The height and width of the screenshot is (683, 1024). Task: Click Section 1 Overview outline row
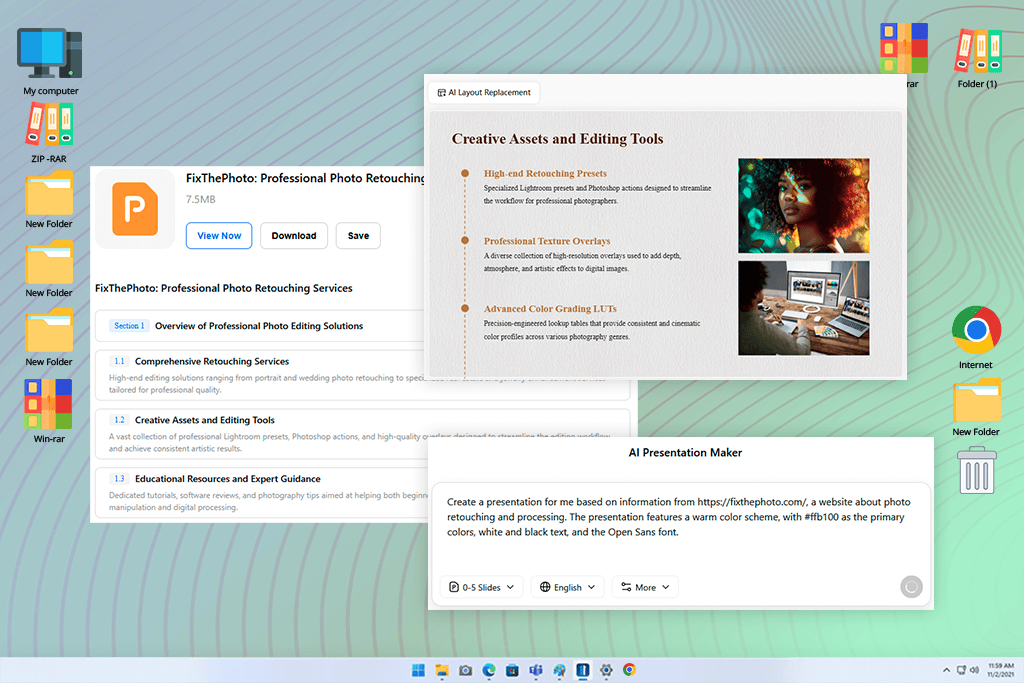261,326
